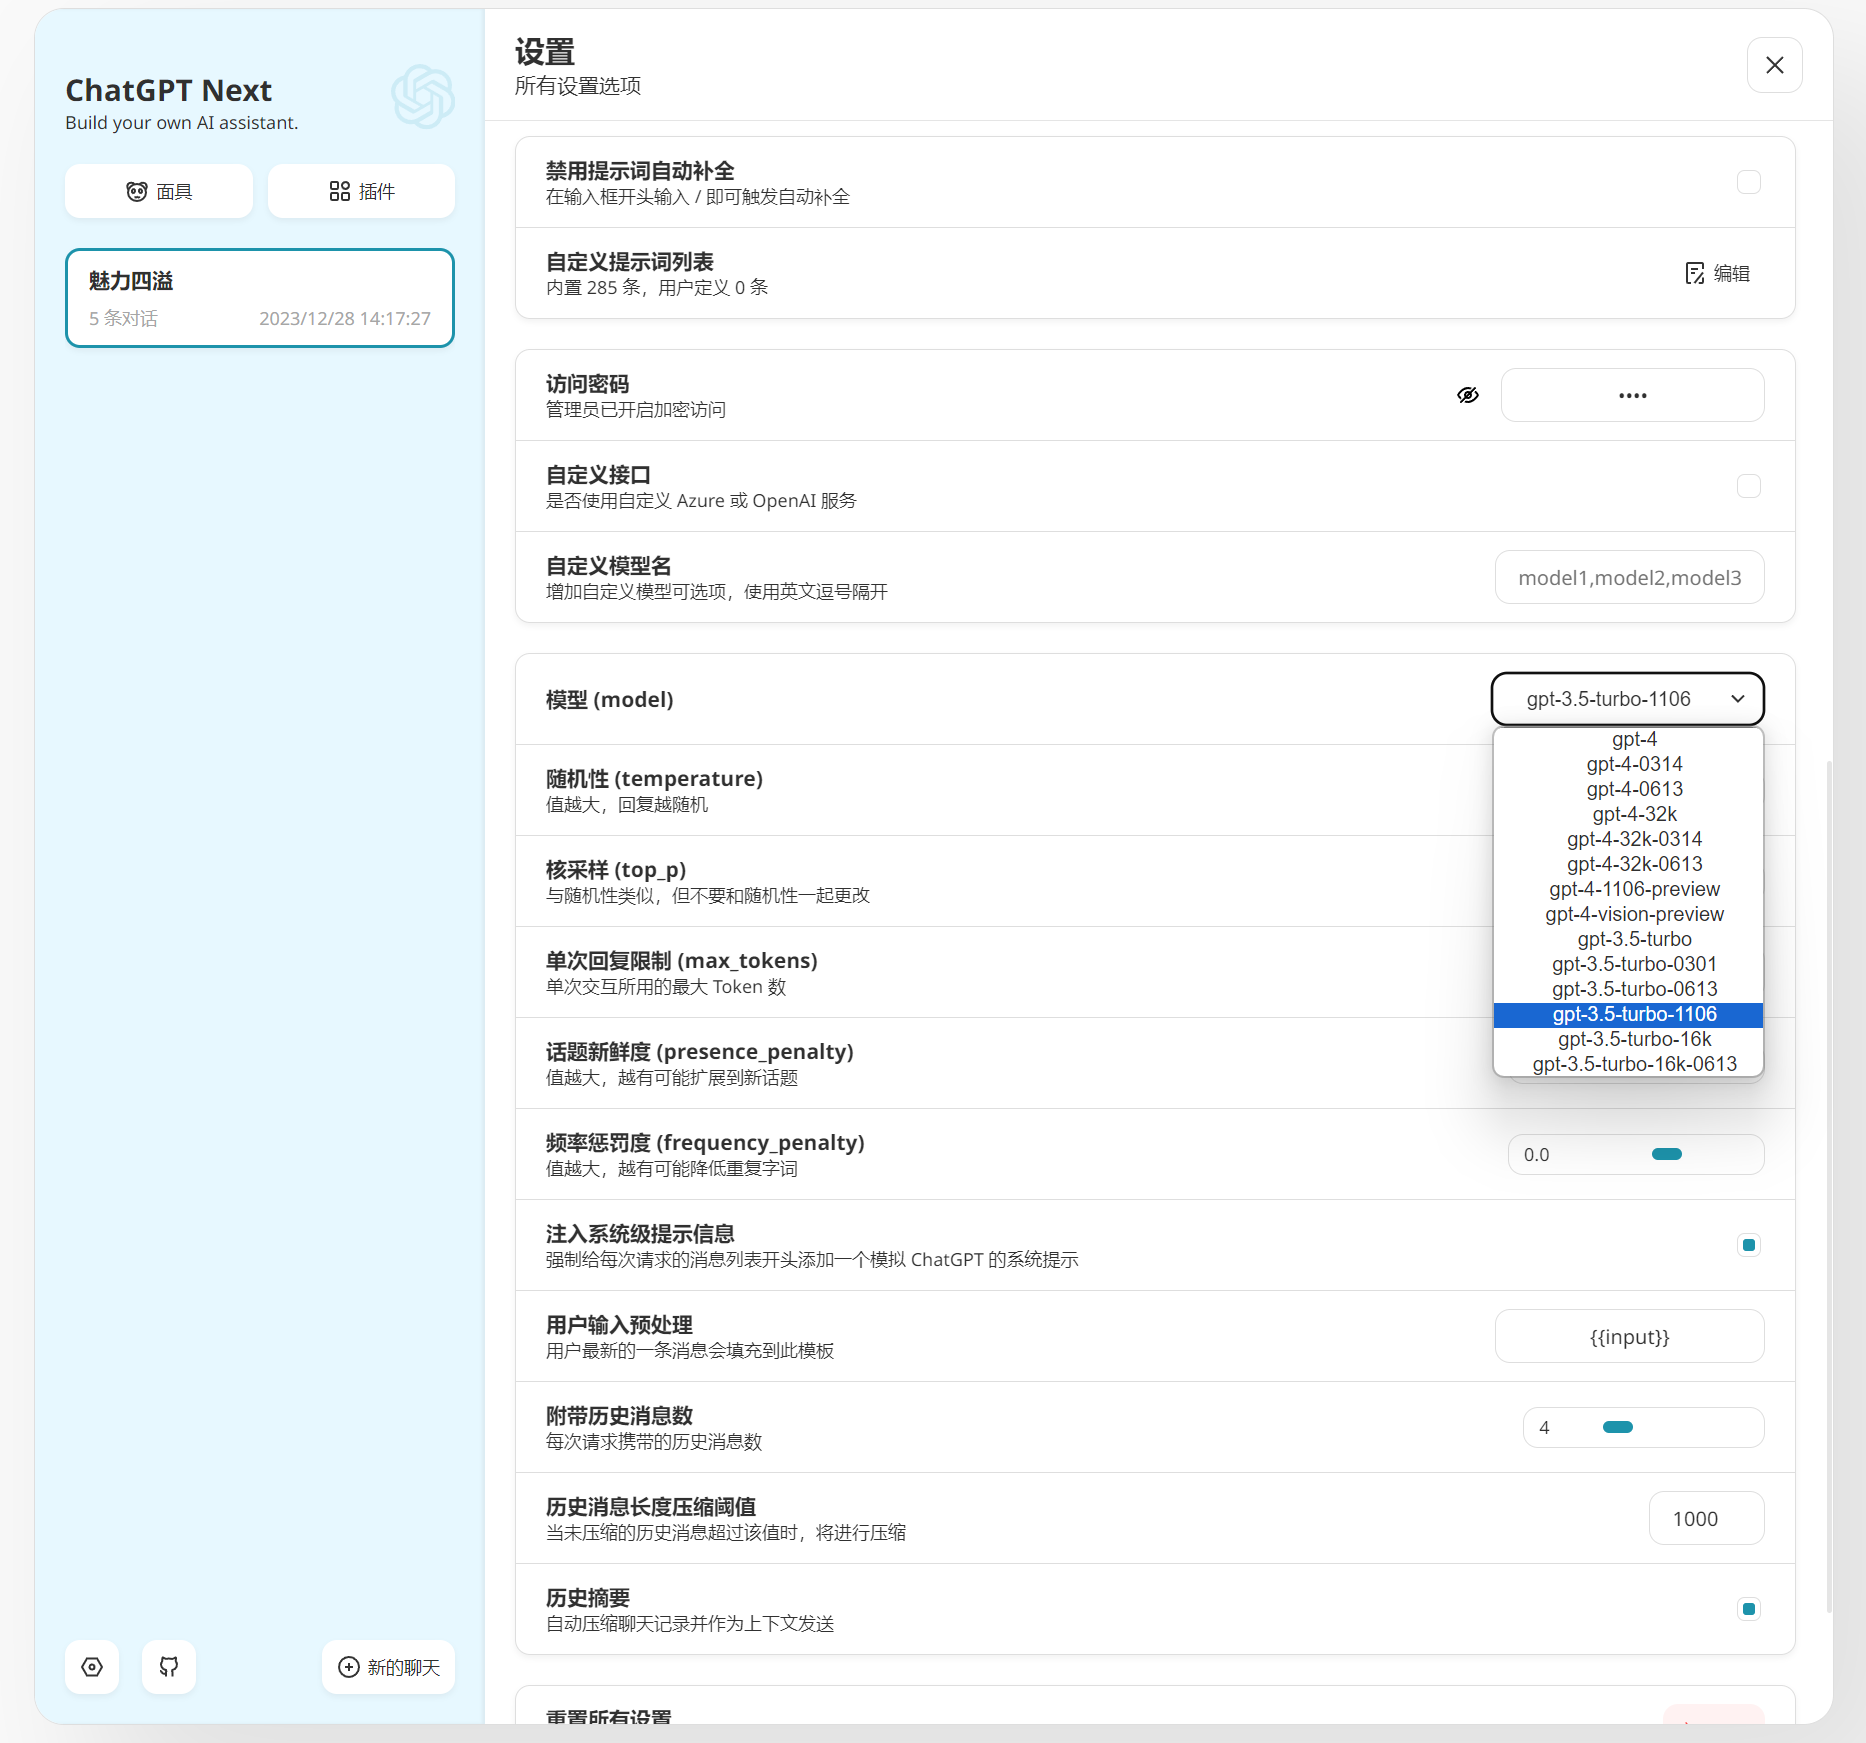The image size is (1866, 1743).
Task: Open the 魅力四溢 chat conversation
Action: (x=259, y=298)
